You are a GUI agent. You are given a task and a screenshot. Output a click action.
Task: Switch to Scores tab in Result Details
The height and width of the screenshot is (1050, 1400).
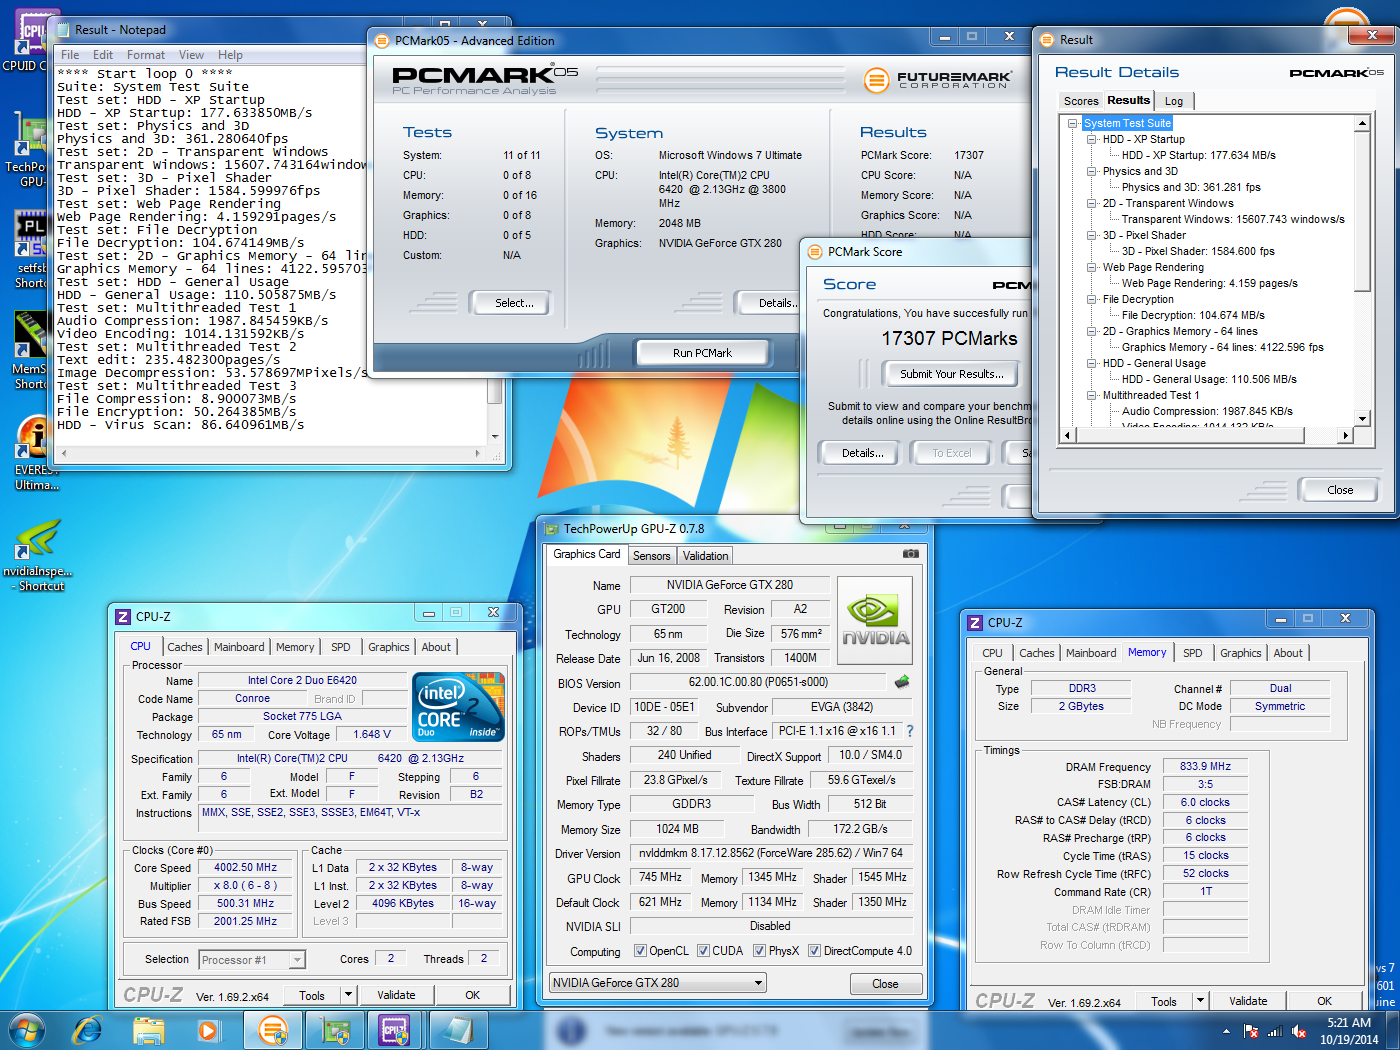pos(1081,101)
